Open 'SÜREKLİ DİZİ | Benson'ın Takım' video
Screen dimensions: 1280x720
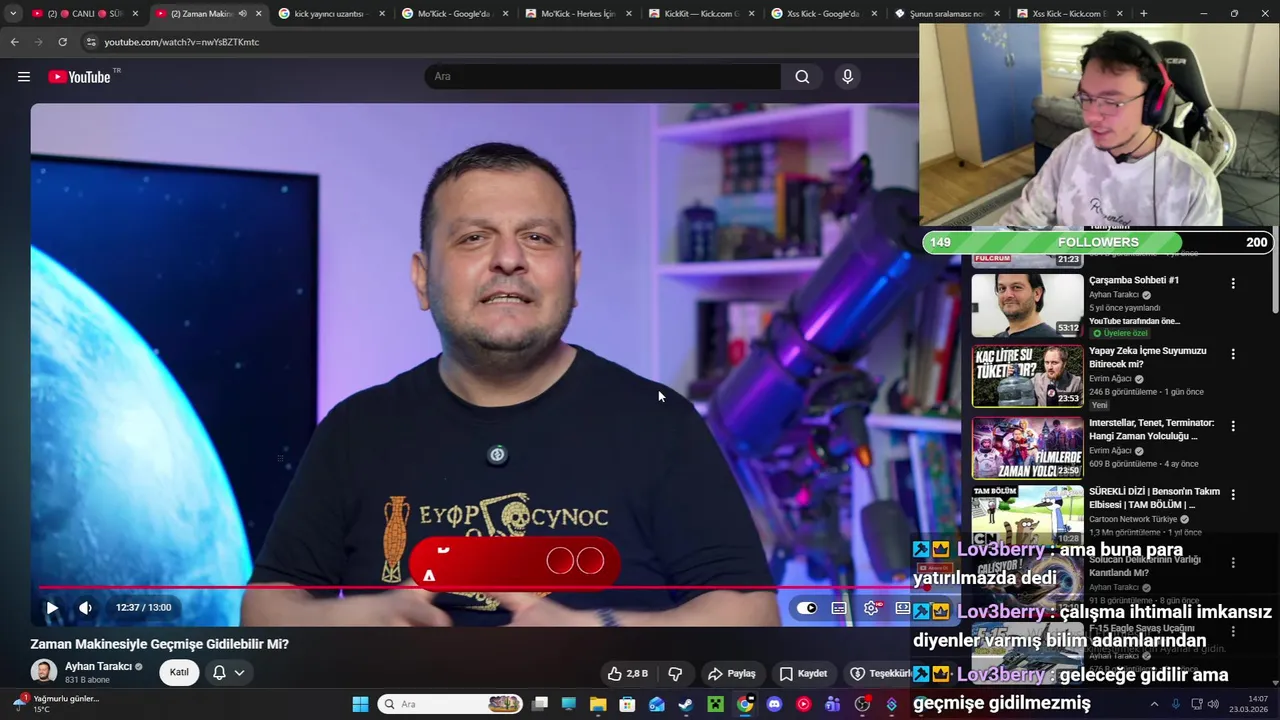click(1154, 498)
